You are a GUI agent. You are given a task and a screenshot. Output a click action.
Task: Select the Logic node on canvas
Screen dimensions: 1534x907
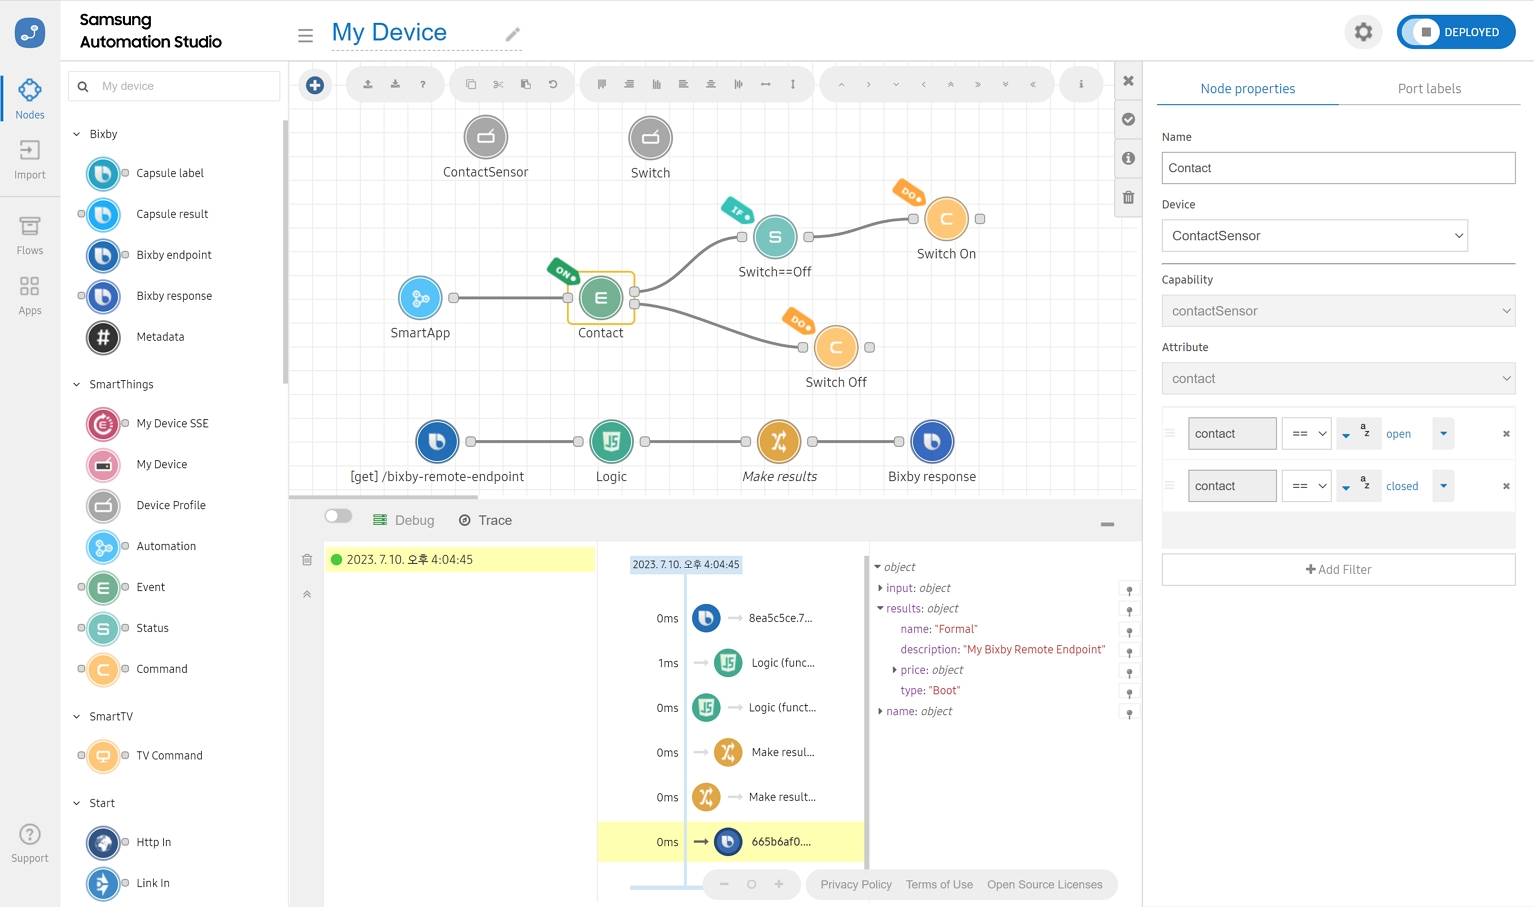(611, 441)
